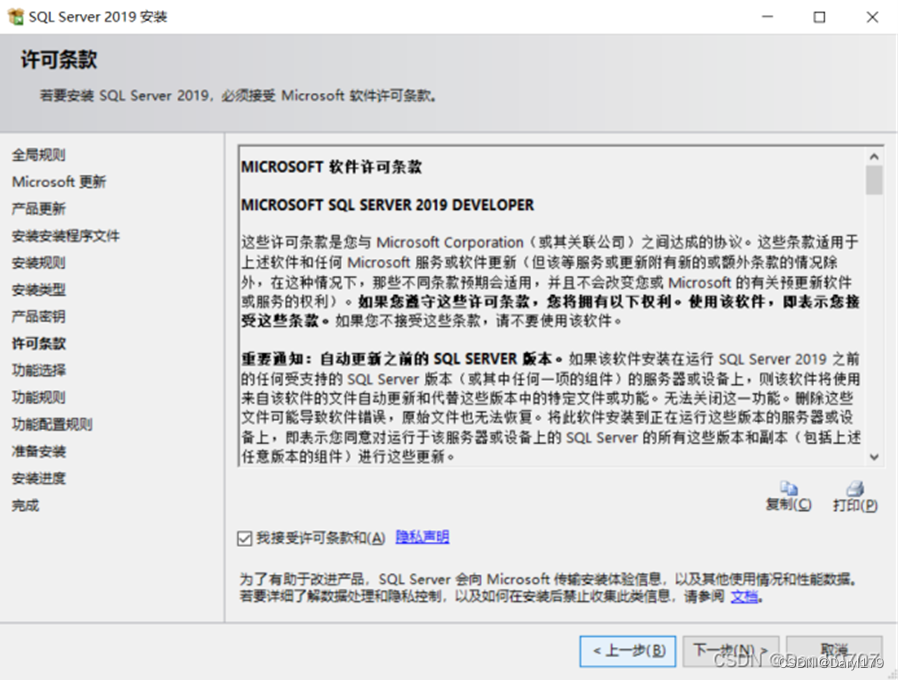Select the 安装进度 step

click(39, 478)
